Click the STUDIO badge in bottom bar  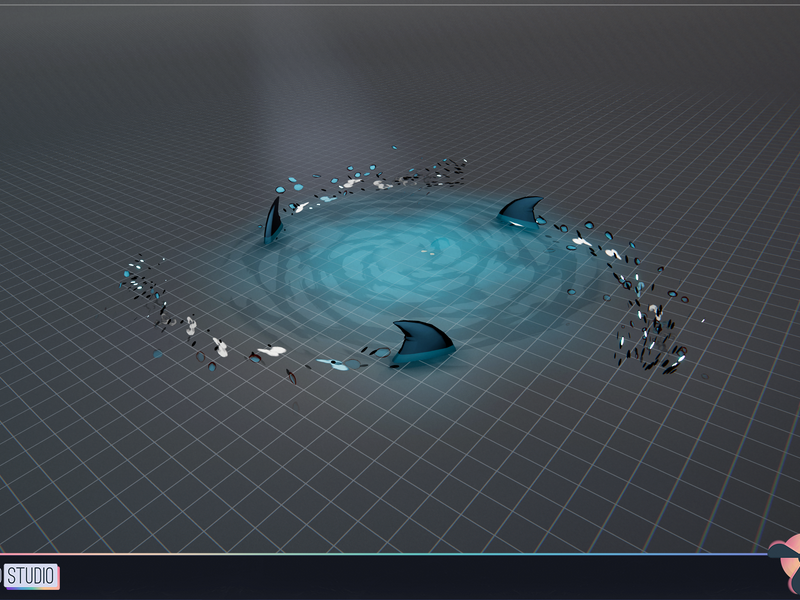click(31, 576)
